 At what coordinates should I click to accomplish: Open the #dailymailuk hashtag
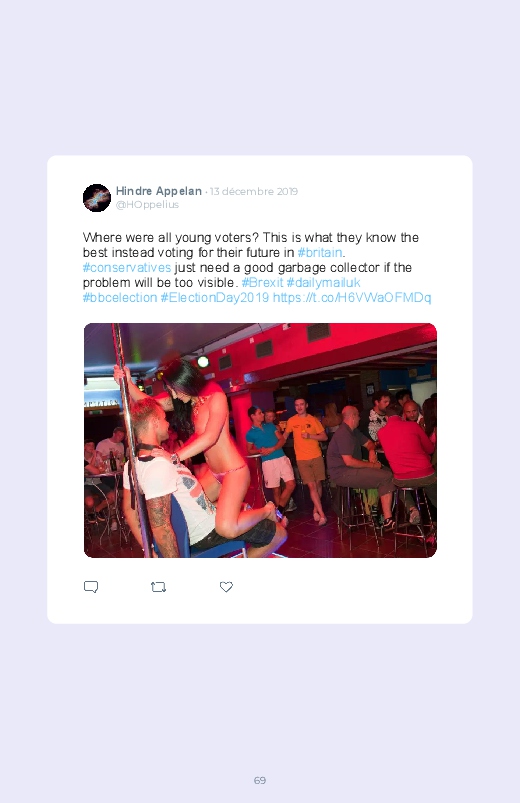[323, 282]
